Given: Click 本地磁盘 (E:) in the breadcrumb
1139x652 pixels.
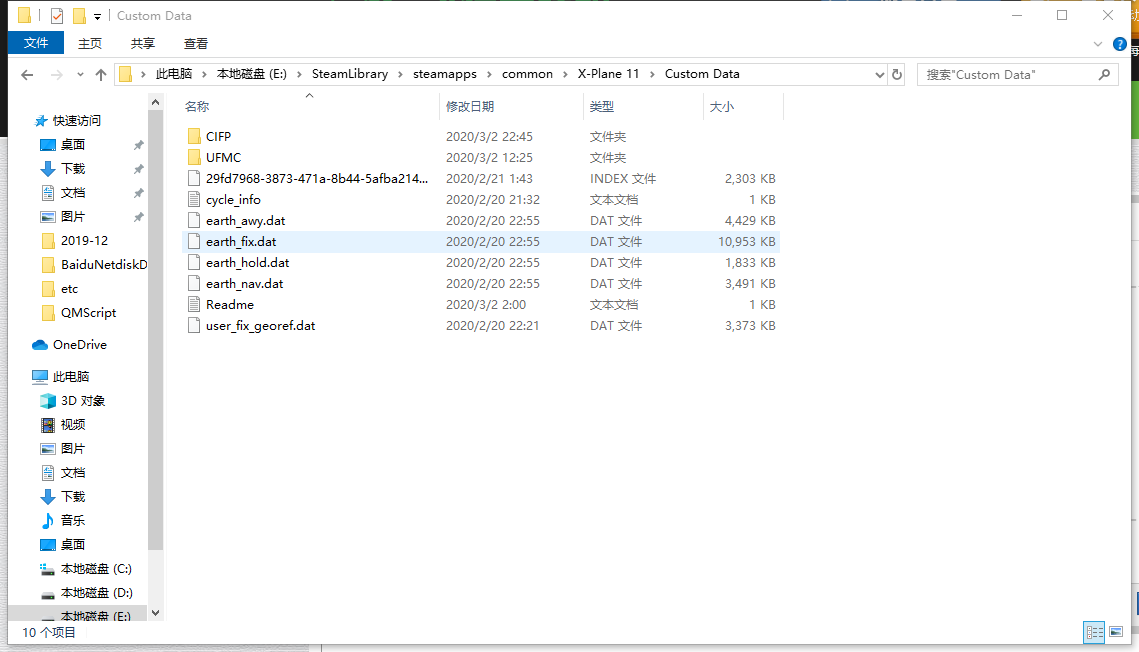Looking at the screenshot, I should click(x=251, y=74).
